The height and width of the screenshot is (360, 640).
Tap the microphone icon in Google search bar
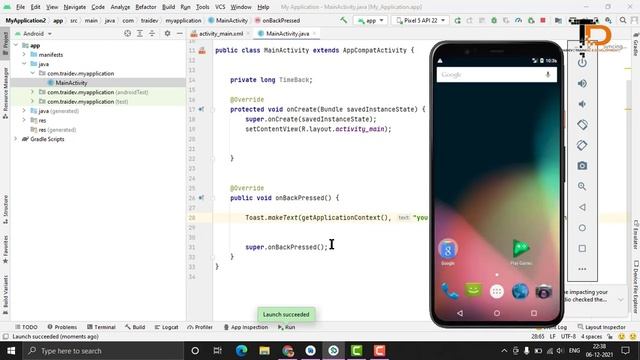coord(548,75)
